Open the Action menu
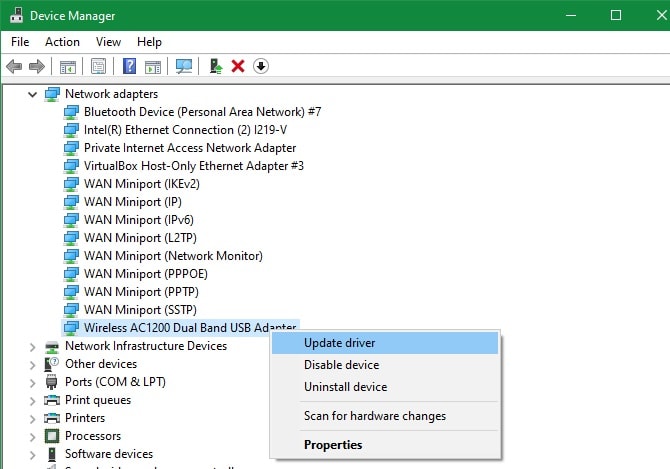 62,42
